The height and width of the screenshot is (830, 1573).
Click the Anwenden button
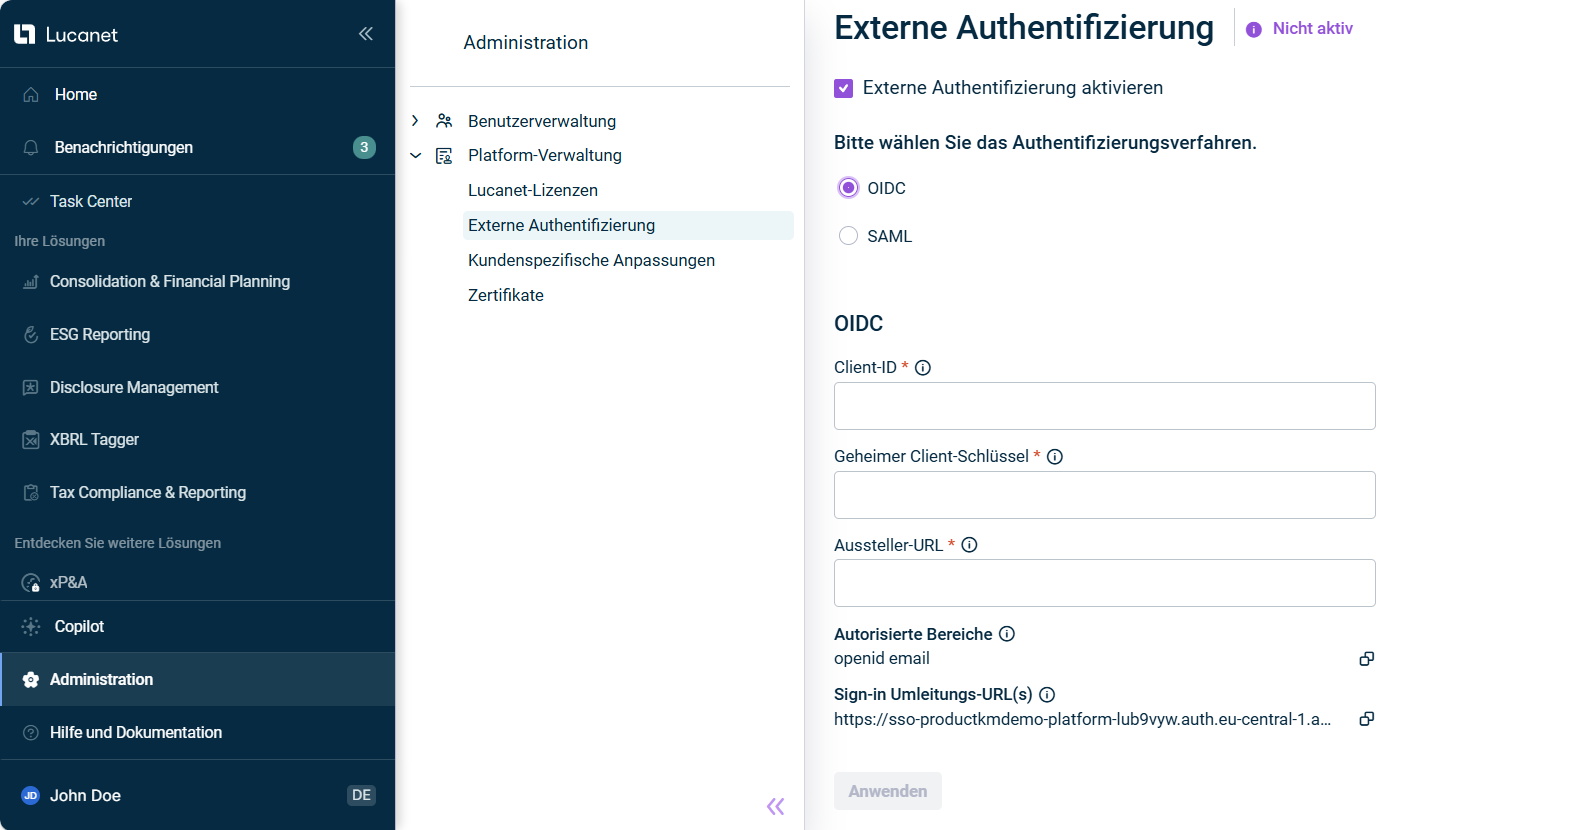888,791
